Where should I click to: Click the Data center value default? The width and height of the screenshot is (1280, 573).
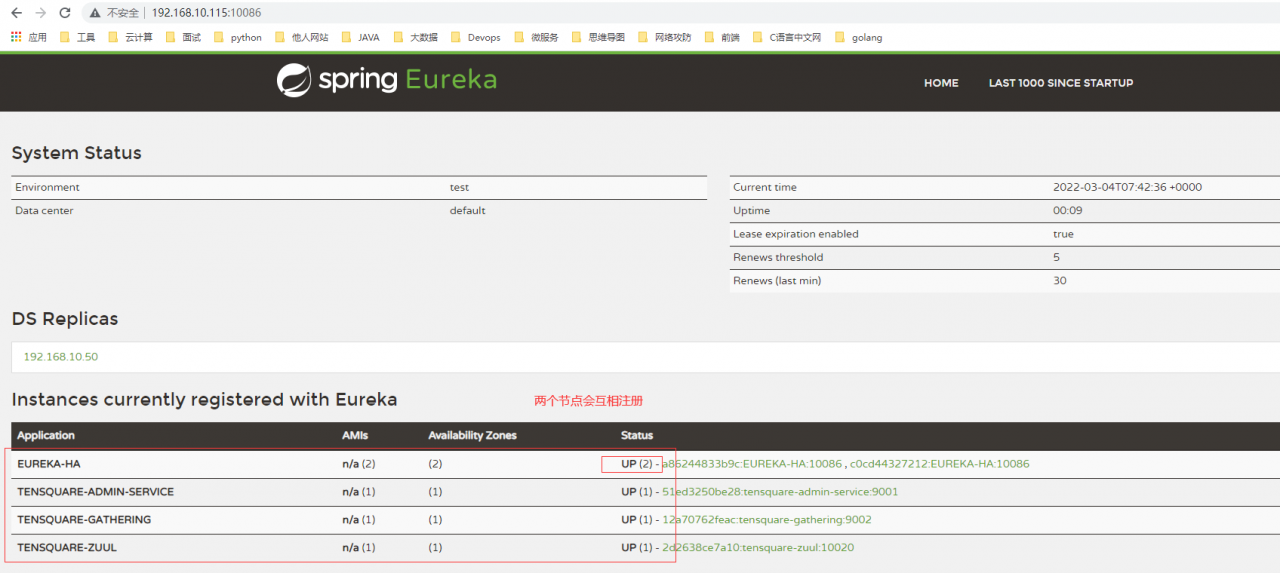[467, 211]
